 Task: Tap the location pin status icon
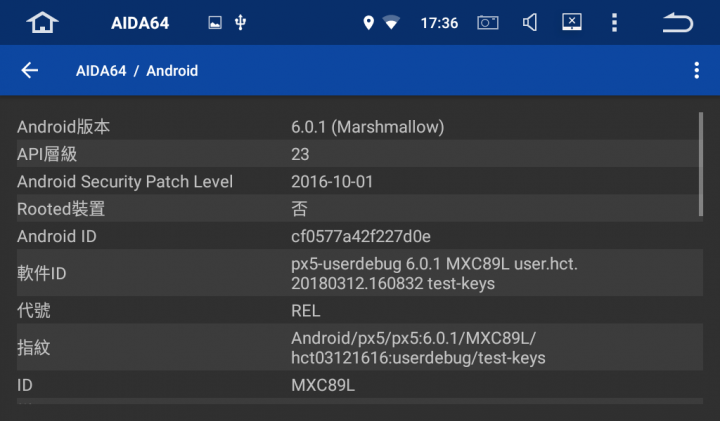[368, 22]
